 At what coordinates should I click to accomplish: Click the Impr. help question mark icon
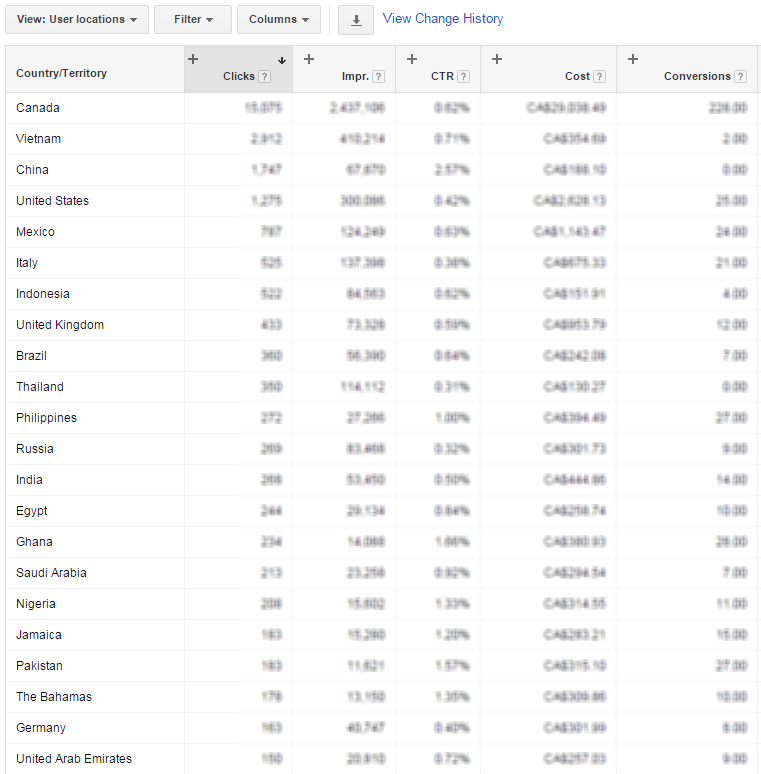coord(379,77)
